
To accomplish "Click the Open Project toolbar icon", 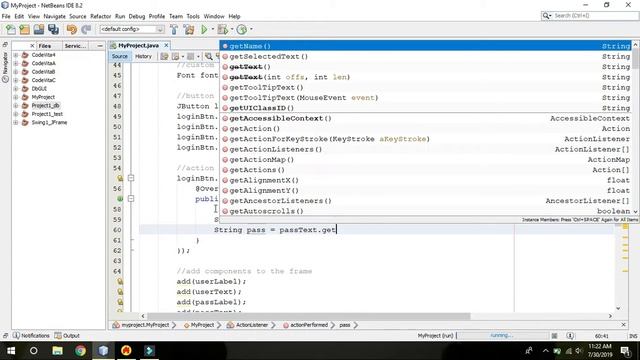I will coord(39,29).
